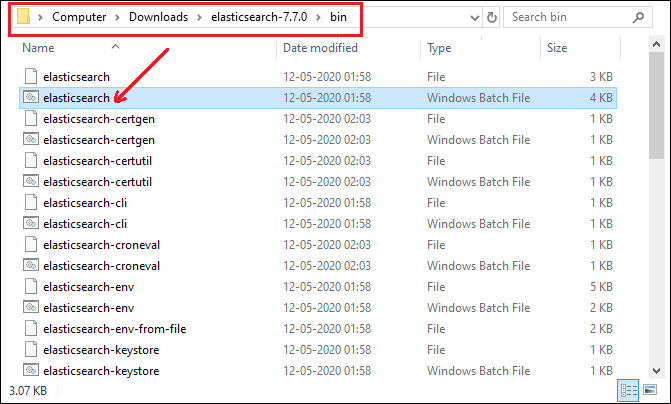Select the elasticsearch-env-from-file name
This screenshot has width=671, height=404.
[x=115, y=329]
